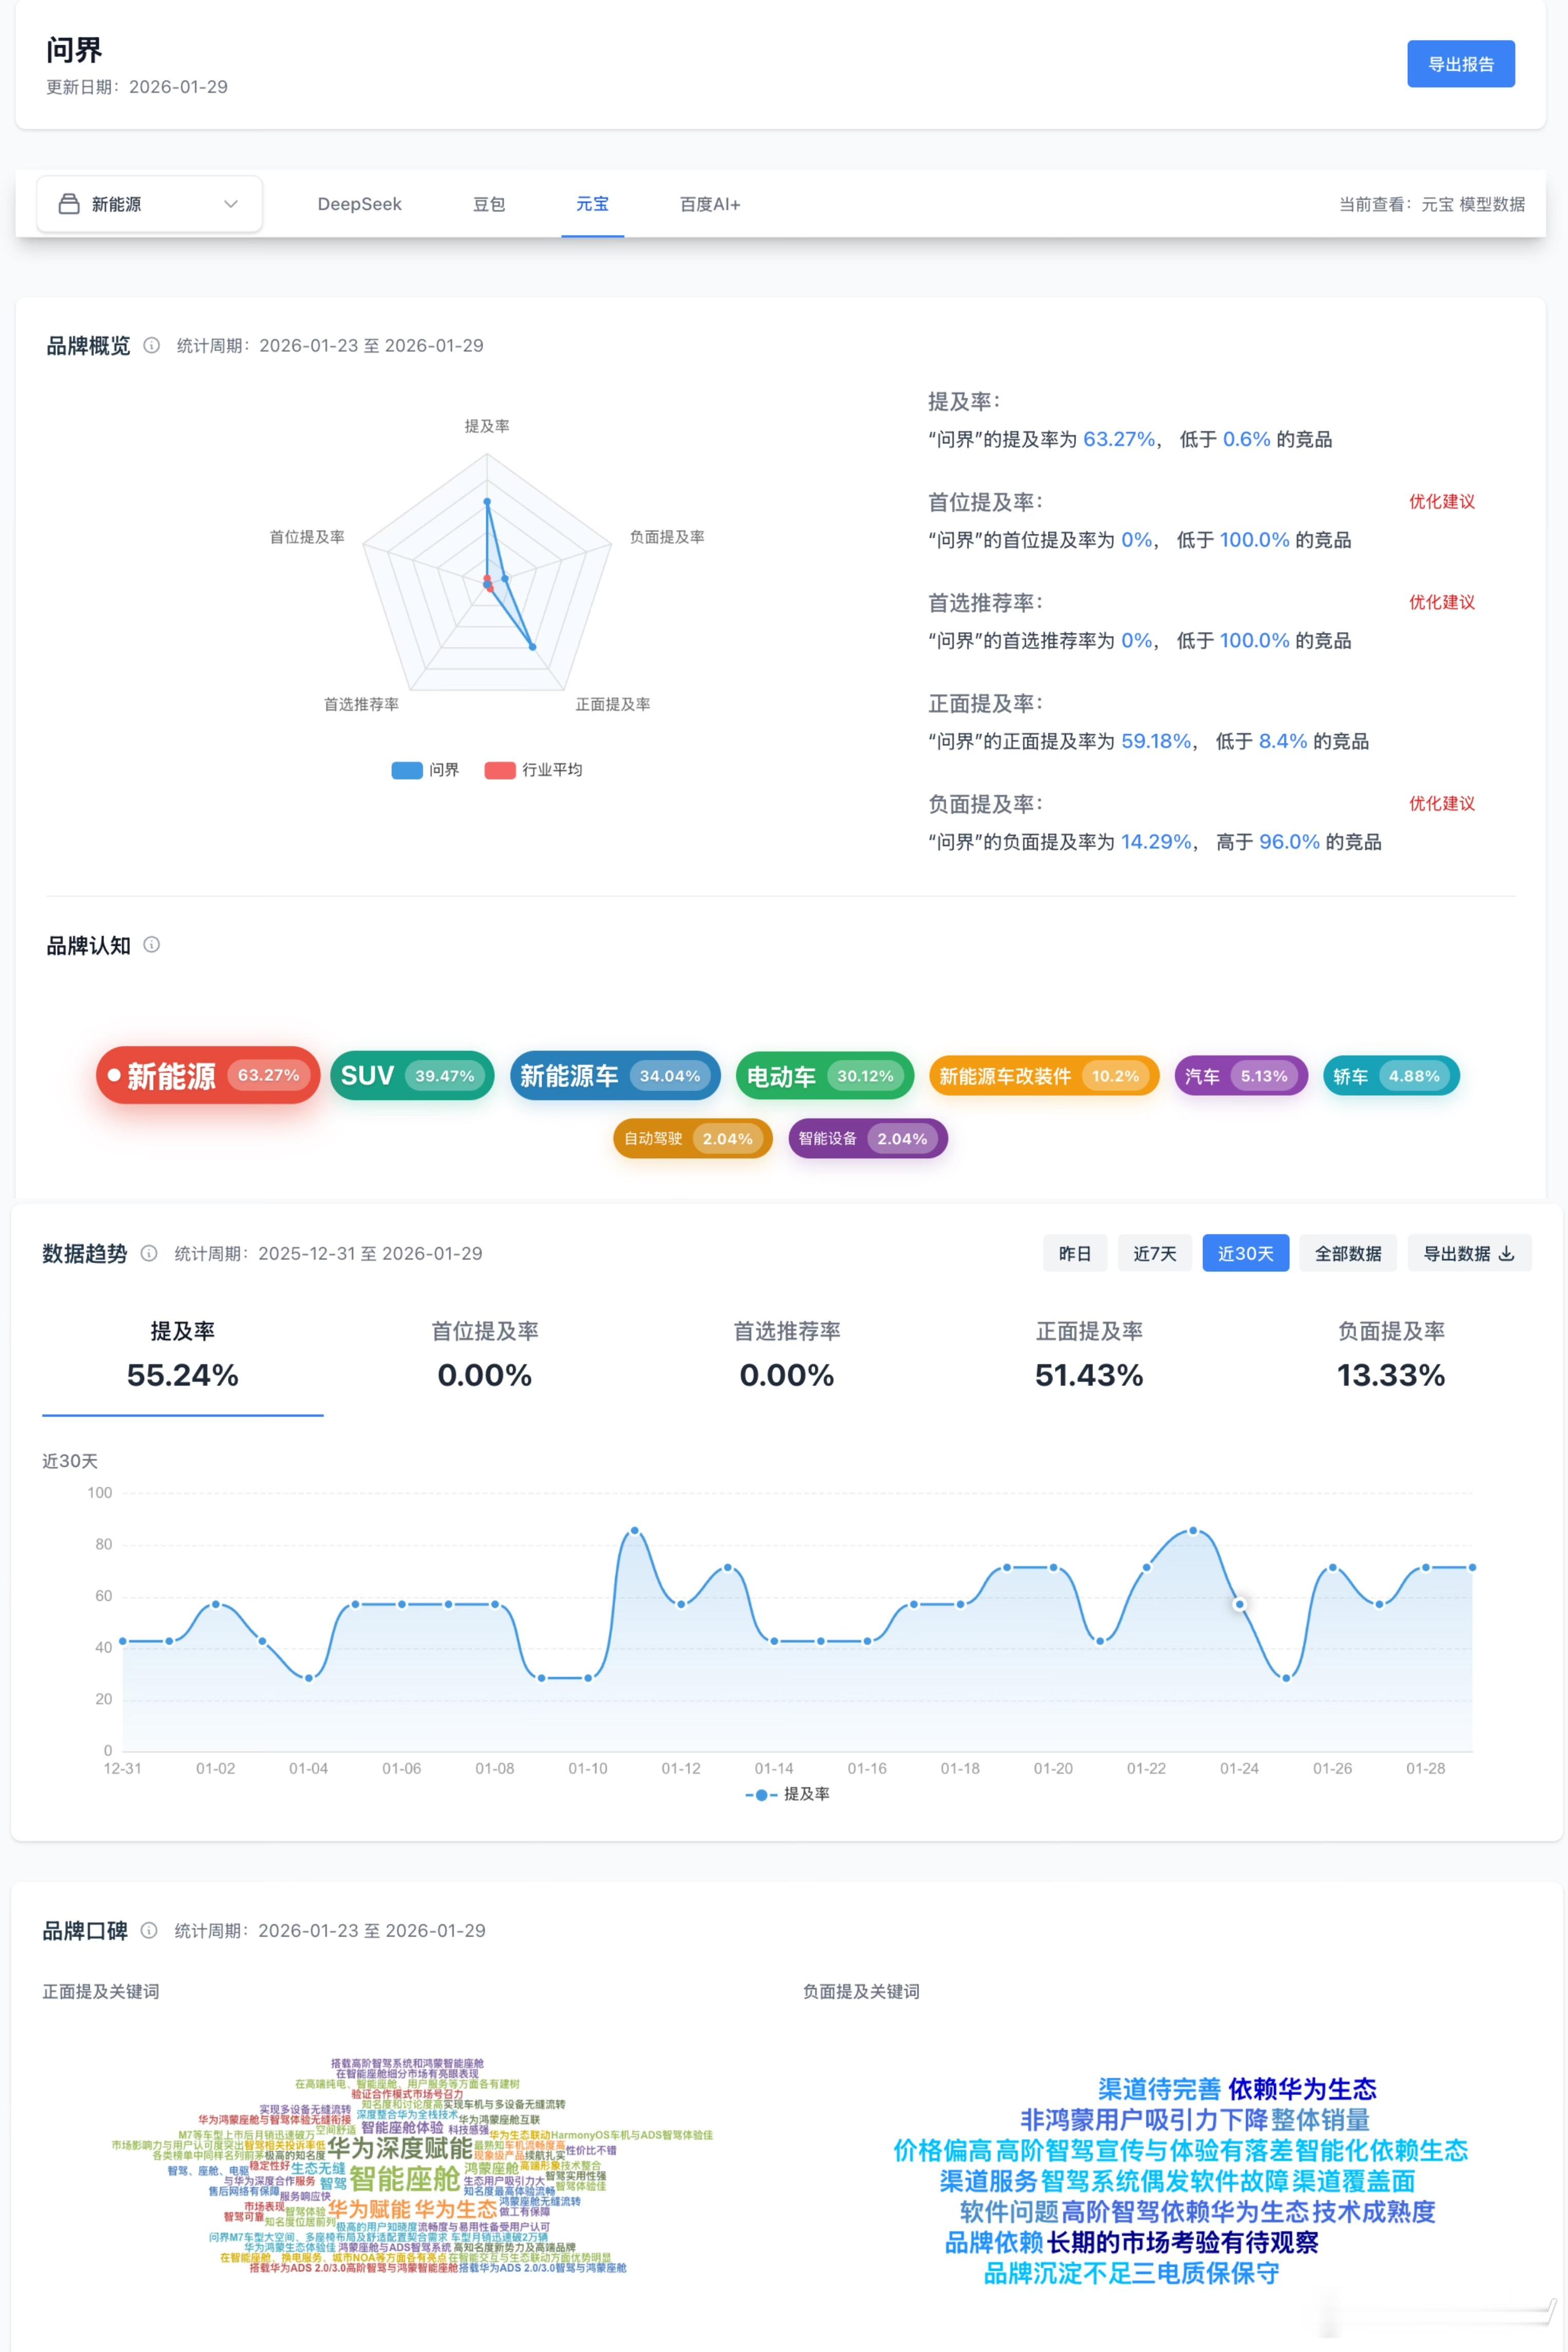Screen dimensions: 1568x2352
Task: Click the SUV 39.47% category pill
Action: (411, 1076)
